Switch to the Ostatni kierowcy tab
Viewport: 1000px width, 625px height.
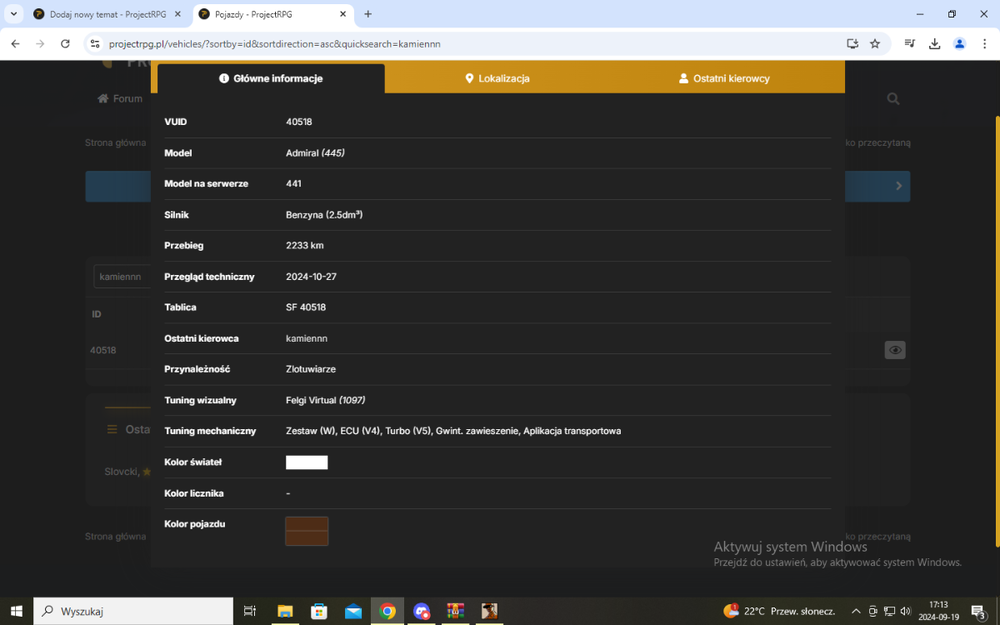724,78
